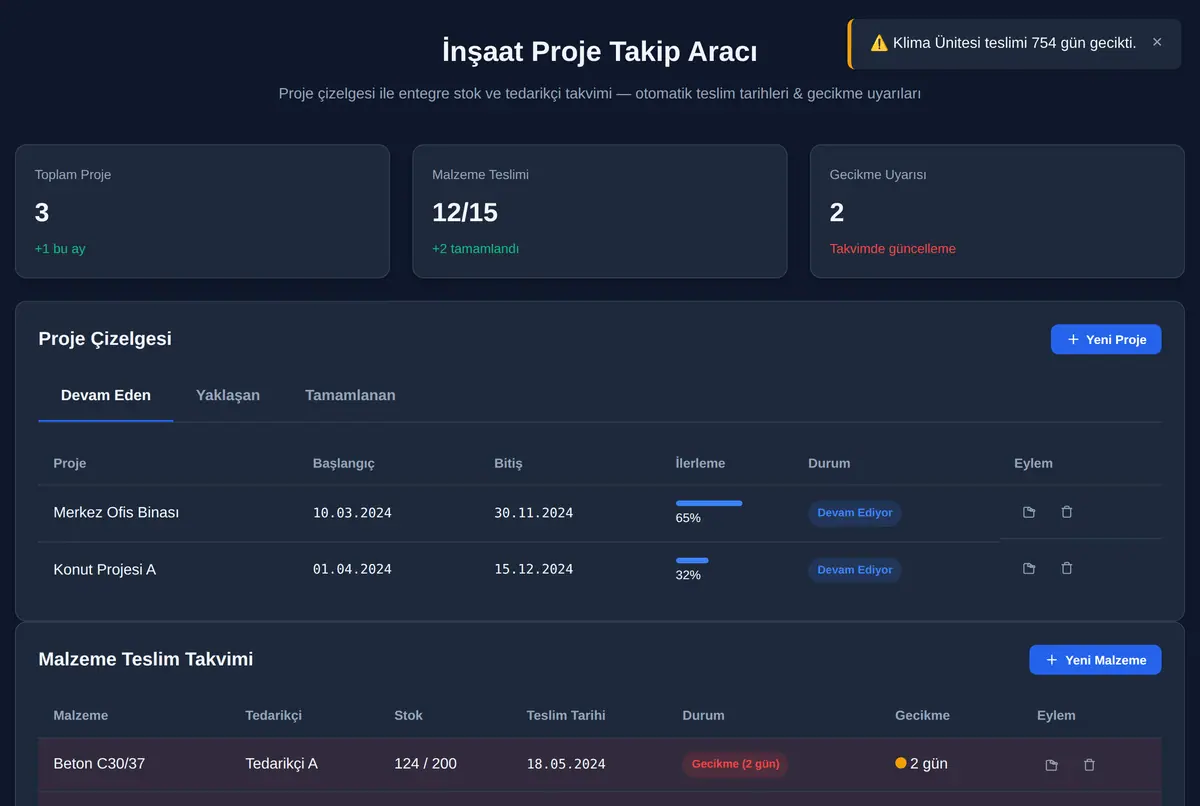Select the Beton C30/37 material name
1200x806 pixels.
pos(99,763)
